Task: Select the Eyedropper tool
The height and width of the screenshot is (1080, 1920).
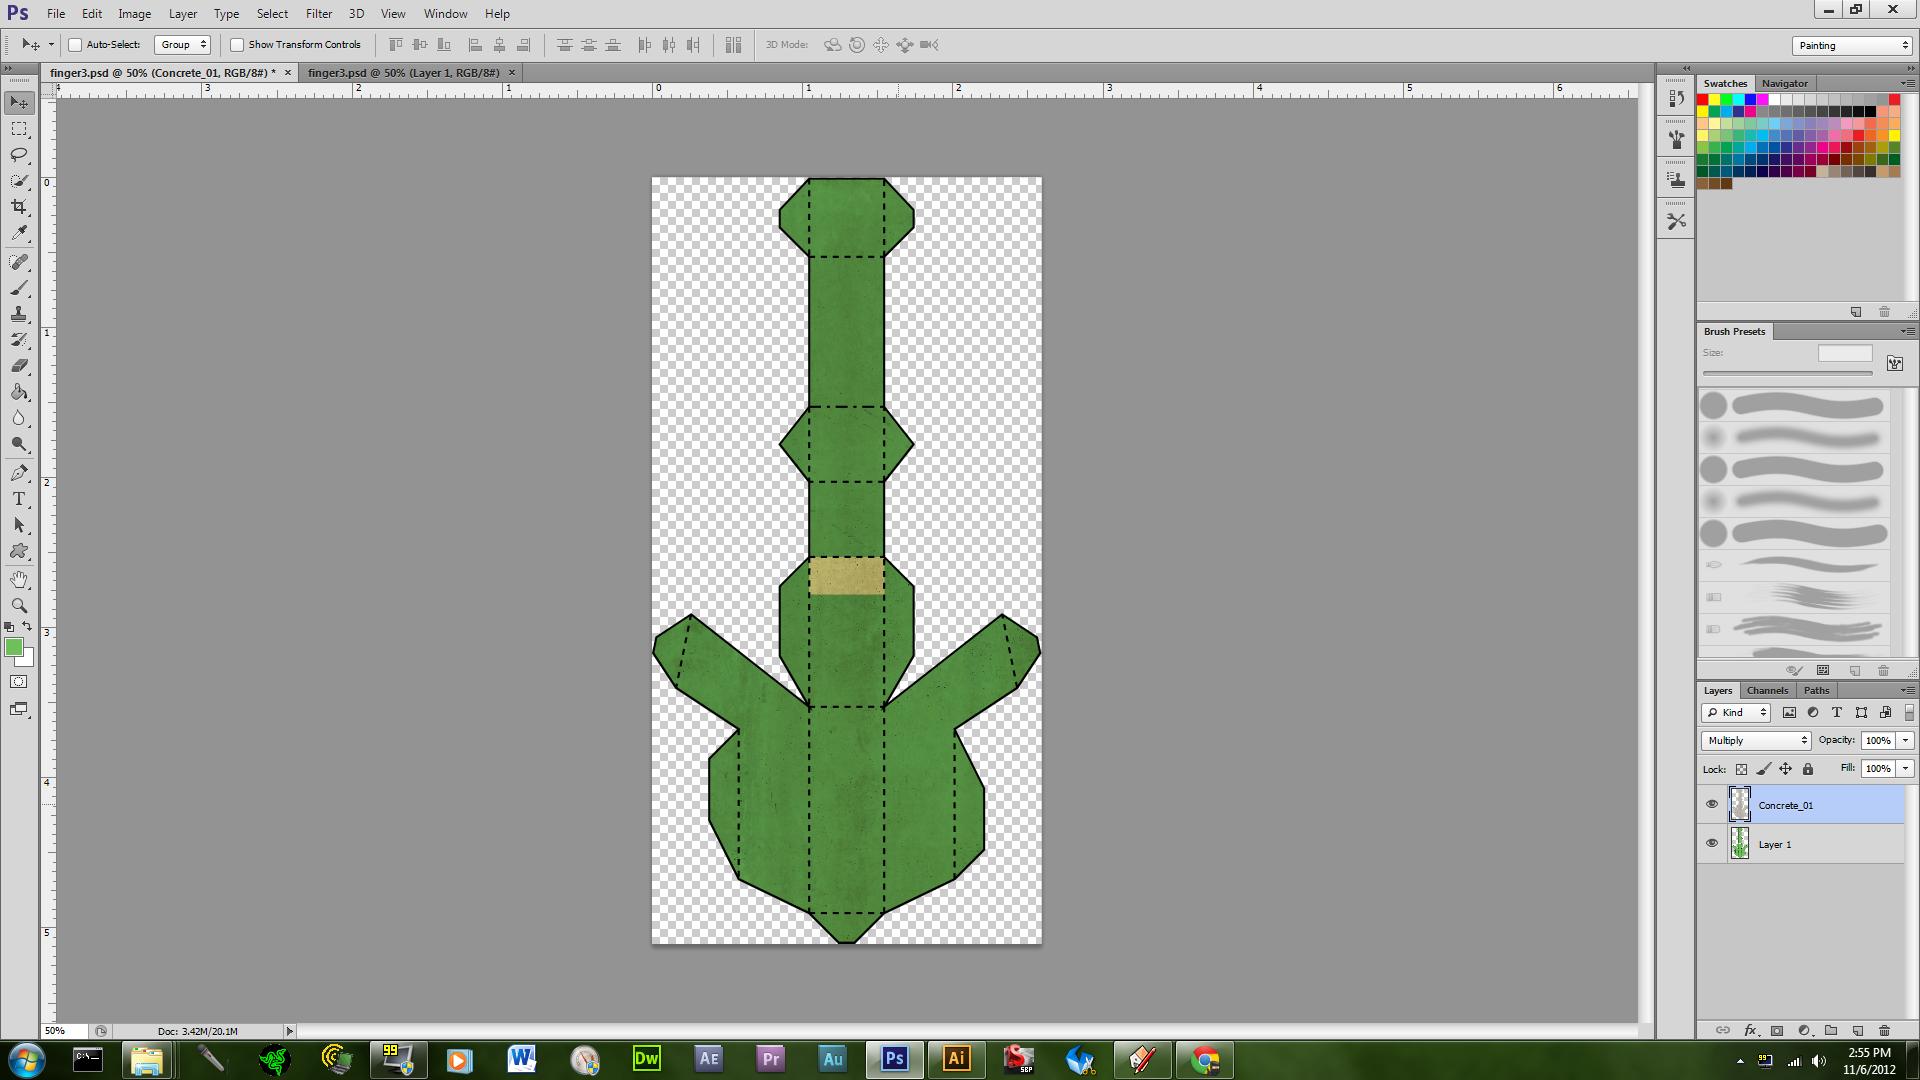Action: pyautogui.click(x=19, y=233)
